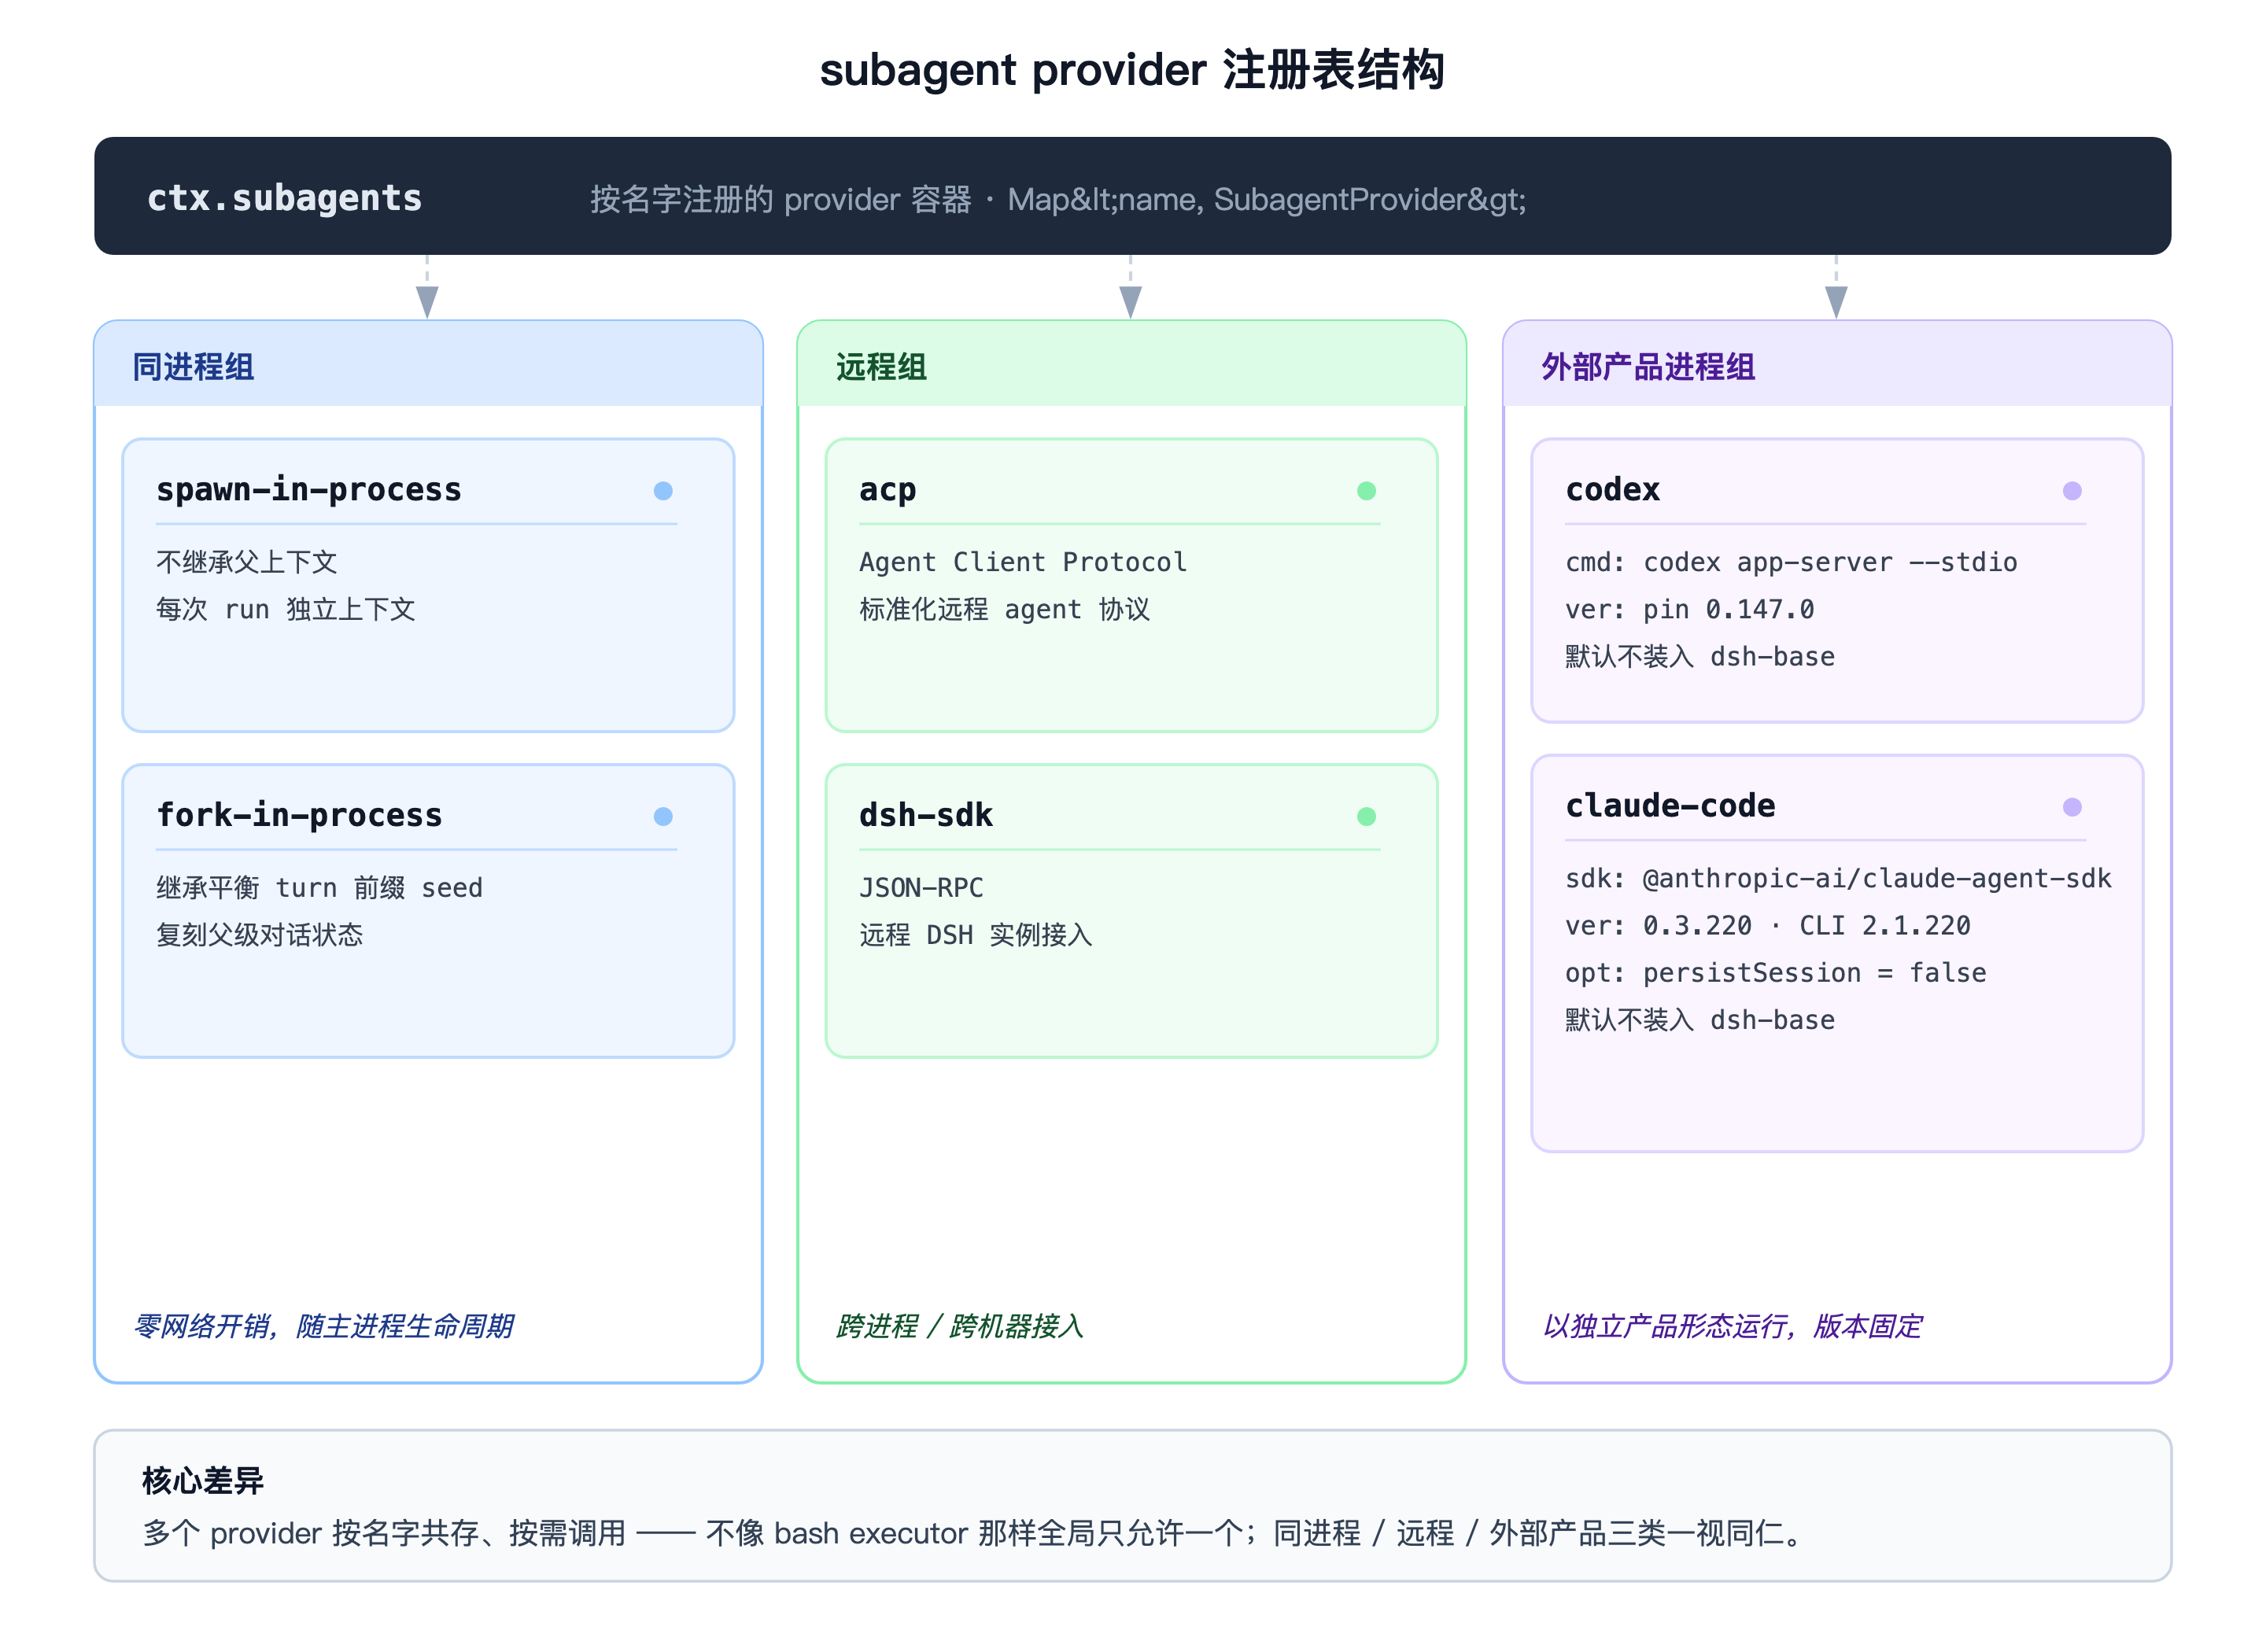
Task: Click the blue dot on spawn-in-process card
Action: (x=663, y=490)
